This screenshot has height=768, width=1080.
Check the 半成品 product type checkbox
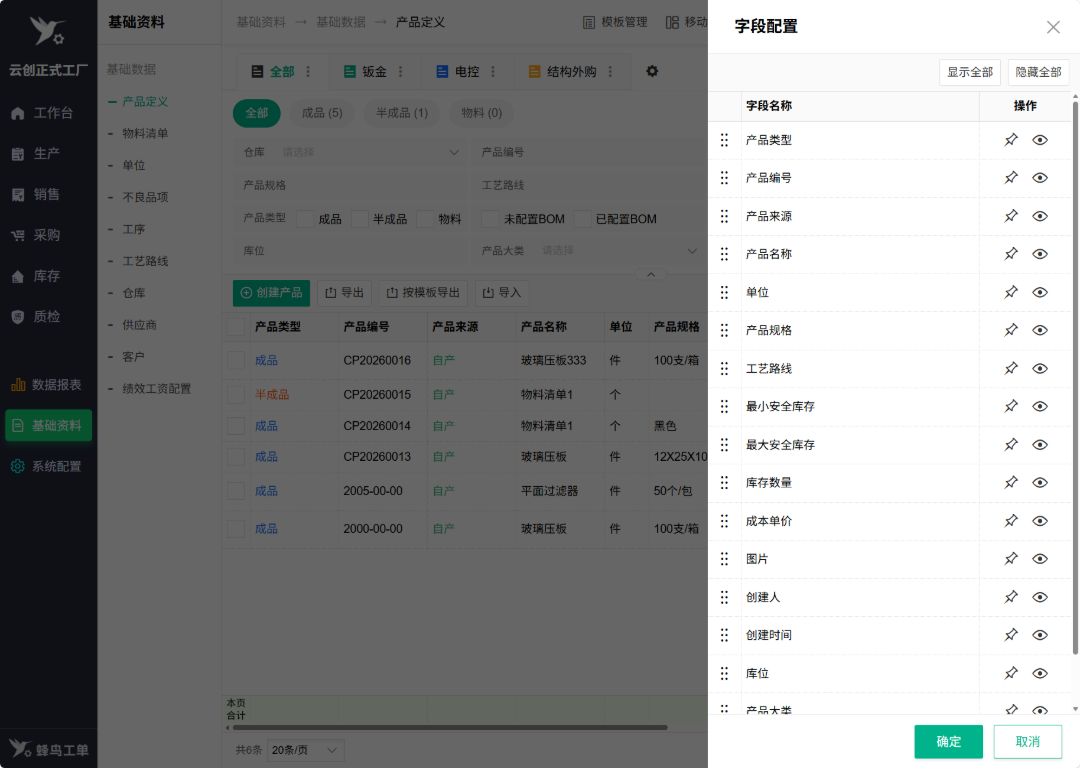click(360, 219)
